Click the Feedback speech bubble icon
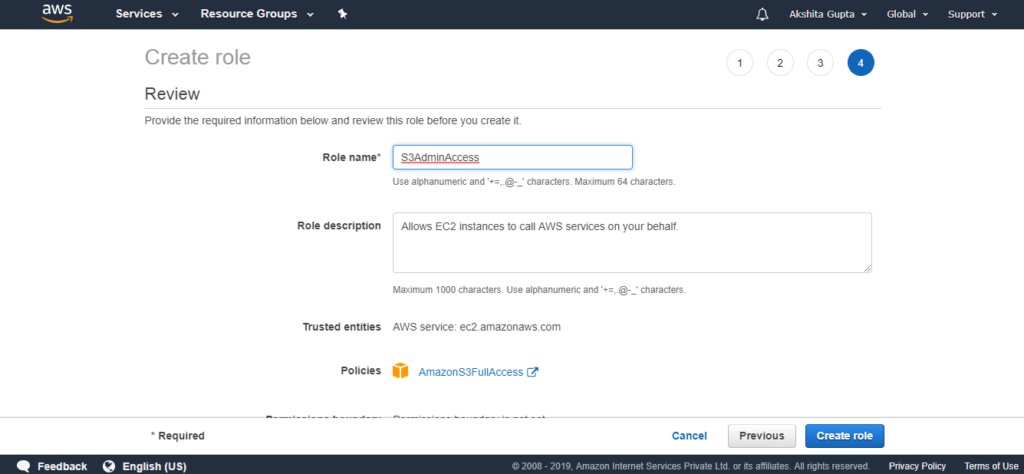 click(x=24, y=466)
